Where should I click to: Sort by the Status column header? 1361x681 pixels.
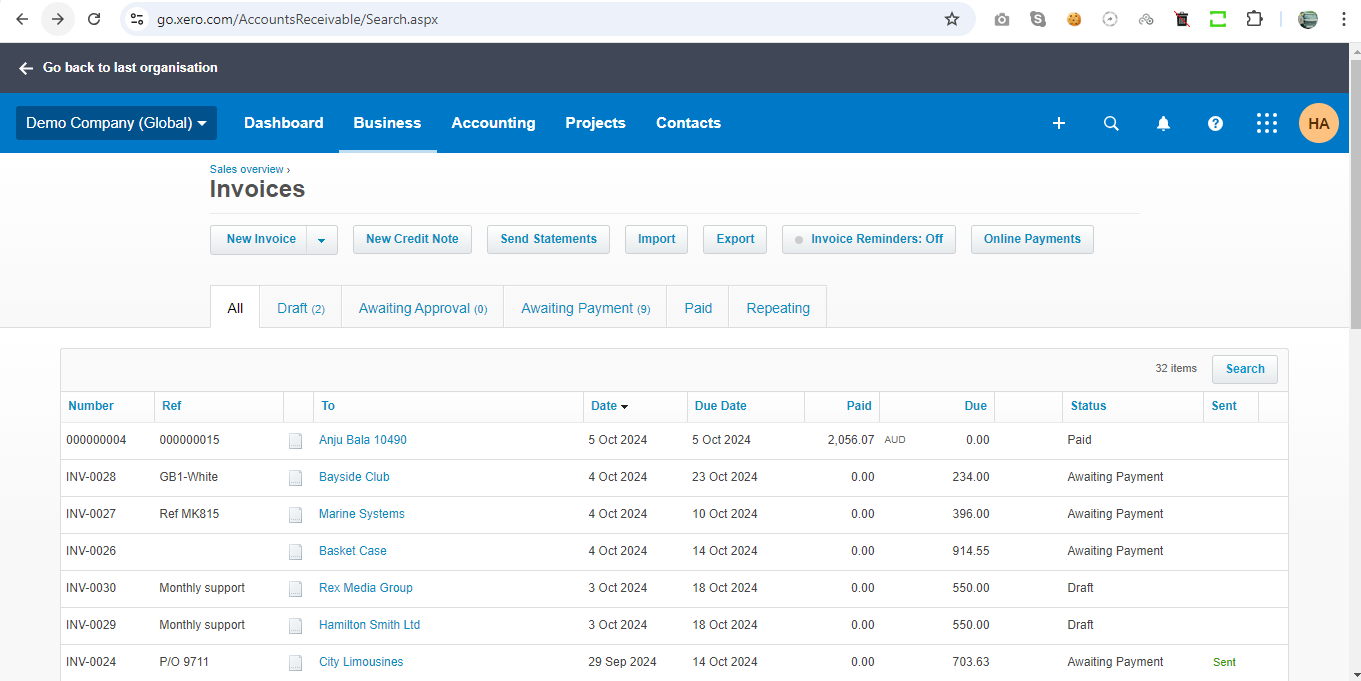[x=1089, y=406]
